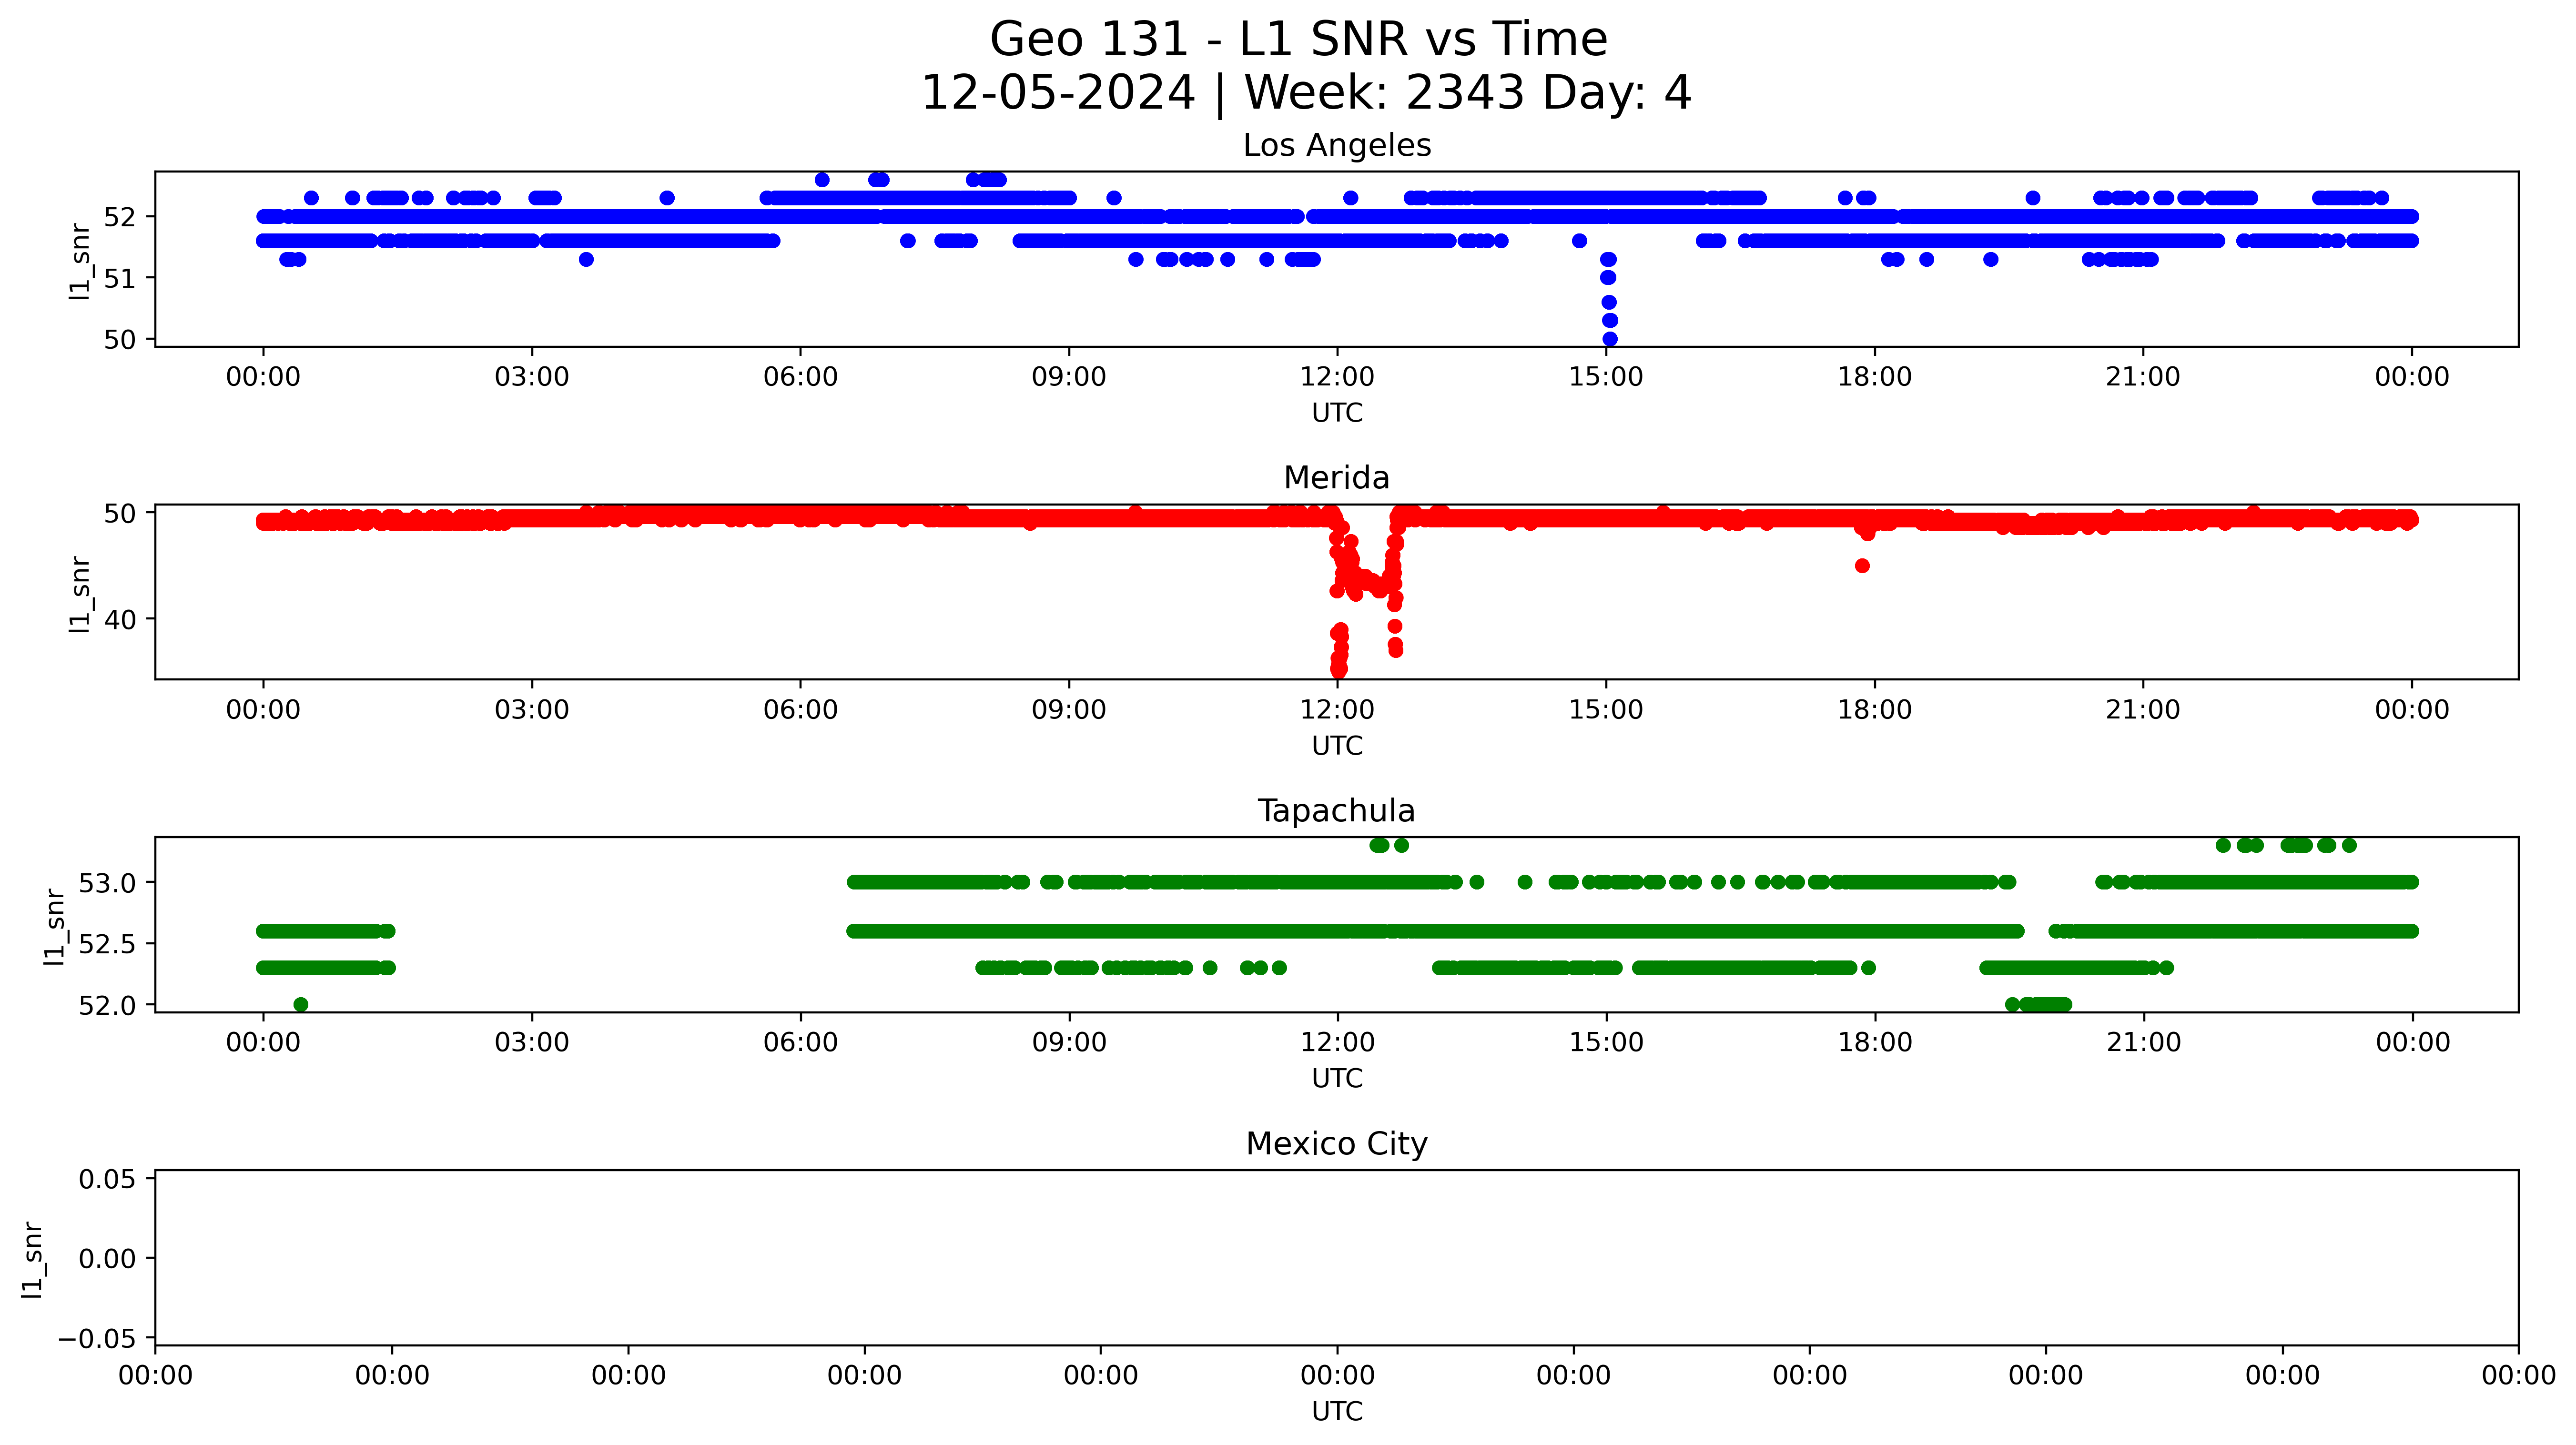Image resolution: width=2576 pixels, height=1445 pixels.
Task: Click the 'l1_snr' y-axis label of Los Angeles plot
Action: [x=80, y=261]
